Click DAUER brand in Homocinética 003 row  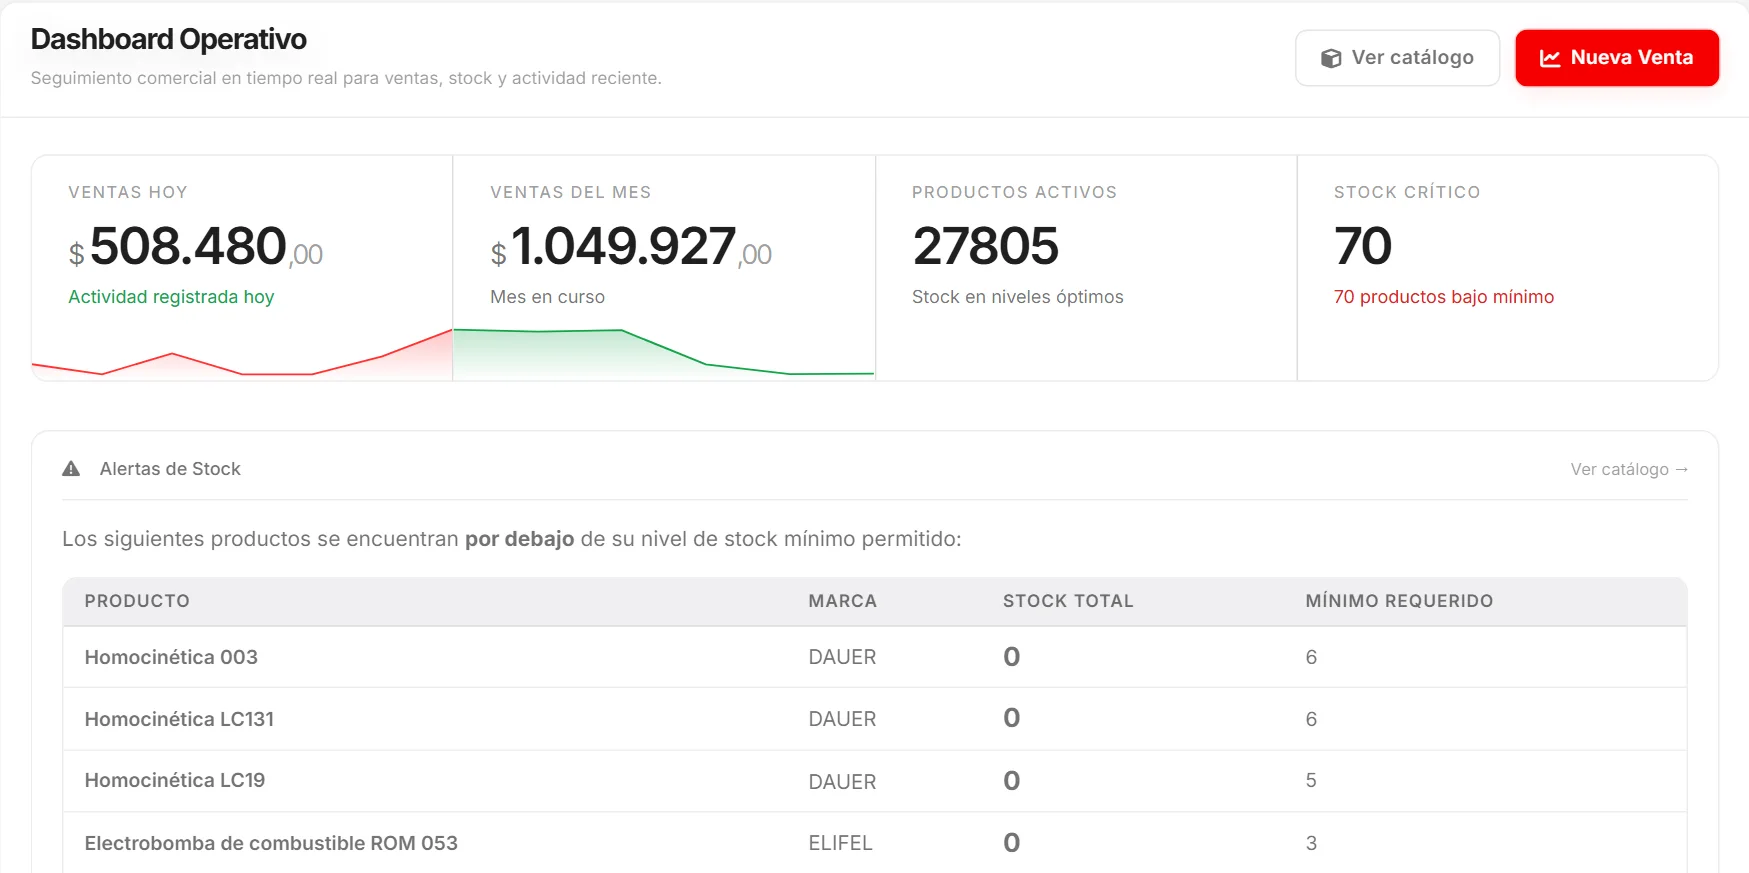click(x=842, y=657)
